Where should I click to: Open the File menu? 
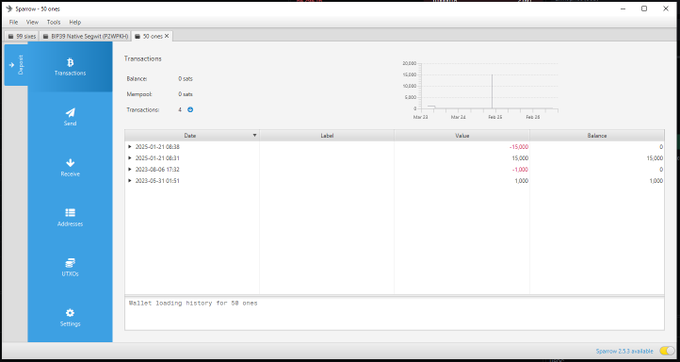[13, 22]
